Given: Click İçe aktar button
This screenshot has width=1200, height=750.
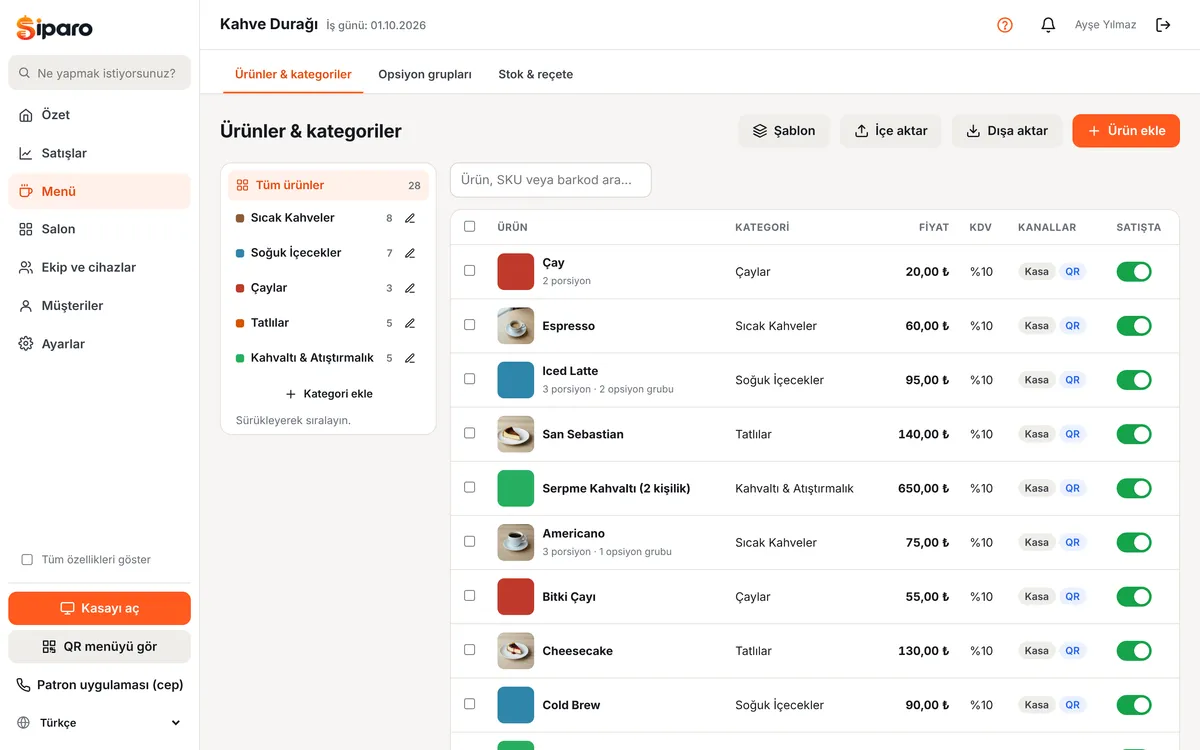Looking at the screenshot, I should [x=891, y=131].
